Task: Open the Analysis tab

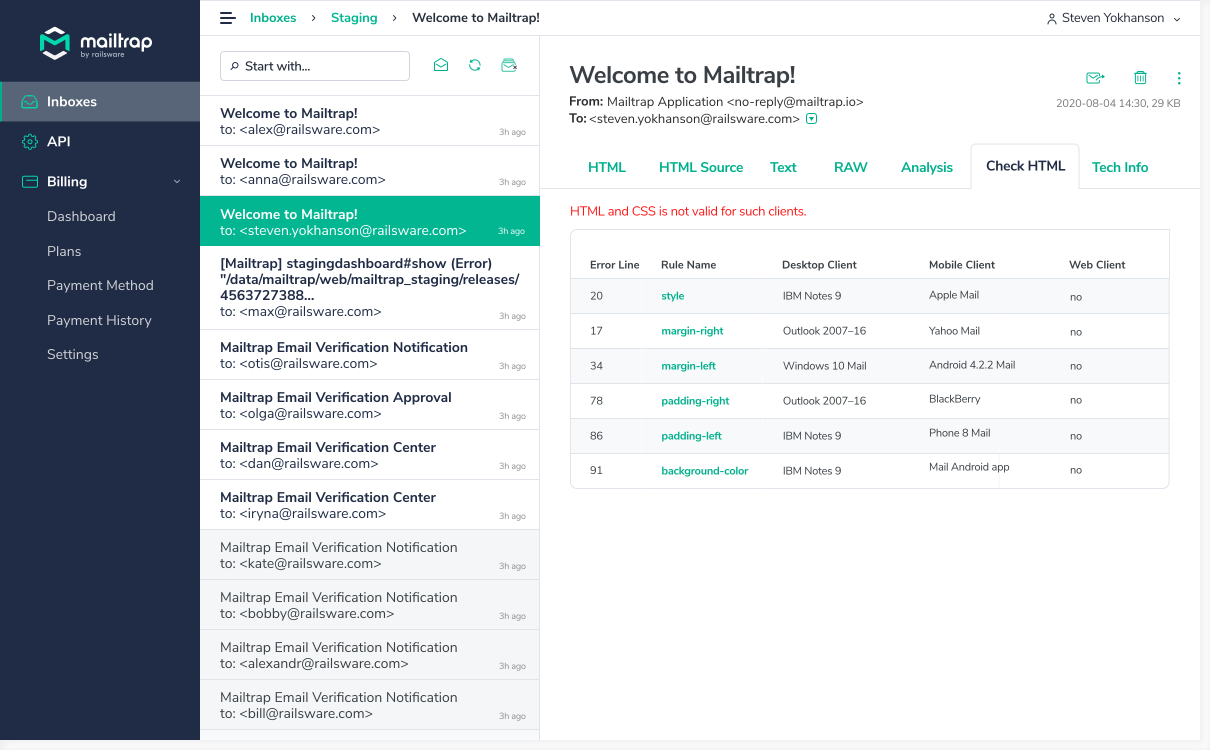Action: pos(927,167)
